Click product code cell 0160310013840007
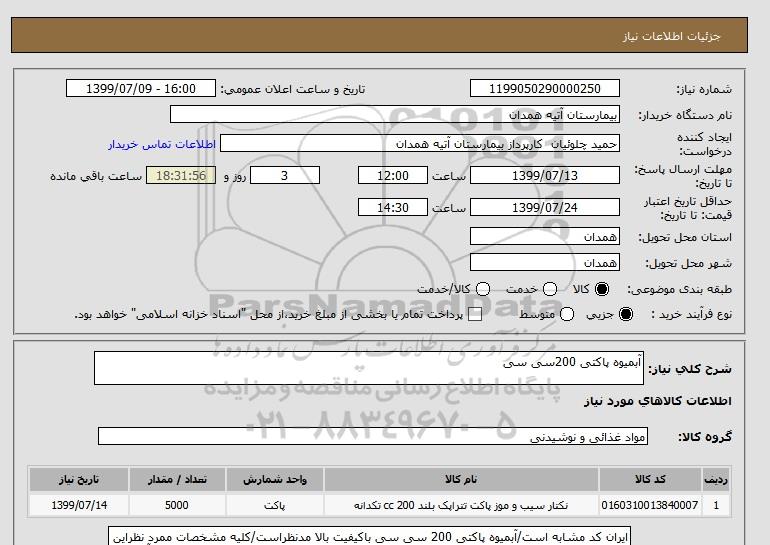Image resolution: width=770 pixels, height=545 pixels. pyautogui.click(x=650, y=505)
